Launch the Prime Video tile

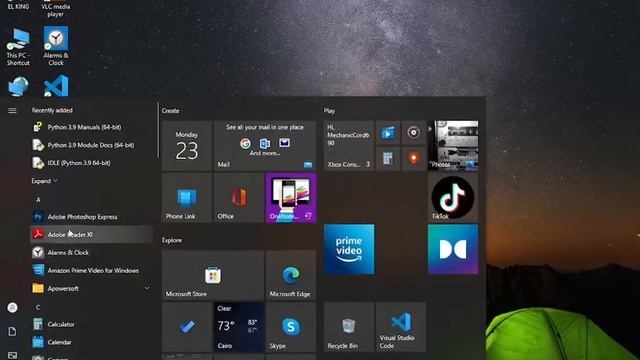349,249
